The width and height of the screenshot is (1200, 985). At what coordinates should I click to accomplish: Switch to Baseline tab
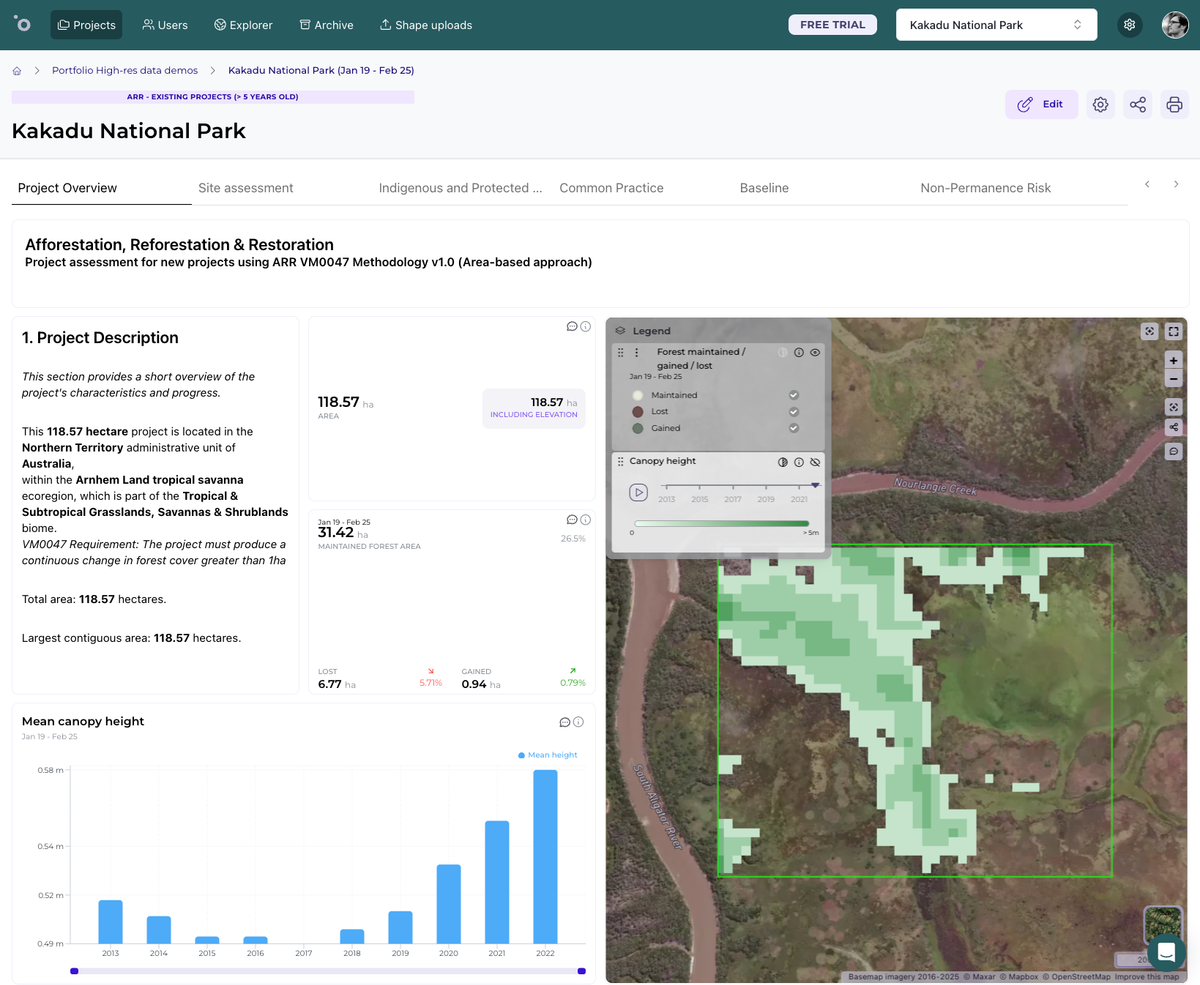click(764, 188)
